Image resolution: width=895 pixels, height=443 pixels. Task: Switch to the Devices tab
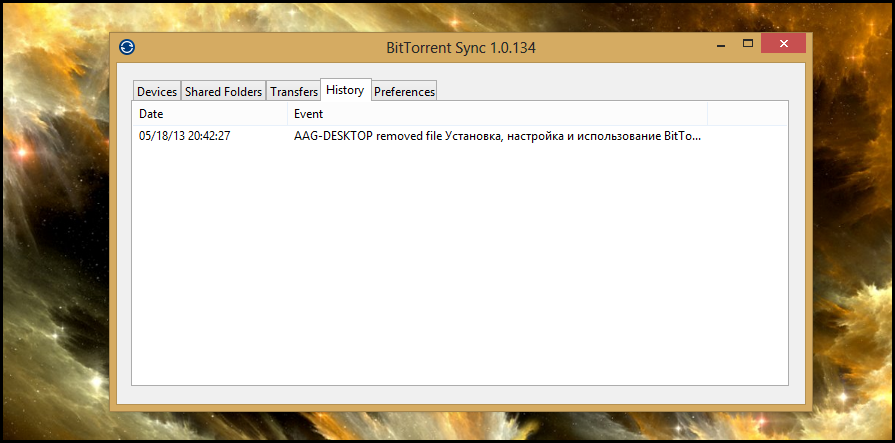(x=157, y=91)
